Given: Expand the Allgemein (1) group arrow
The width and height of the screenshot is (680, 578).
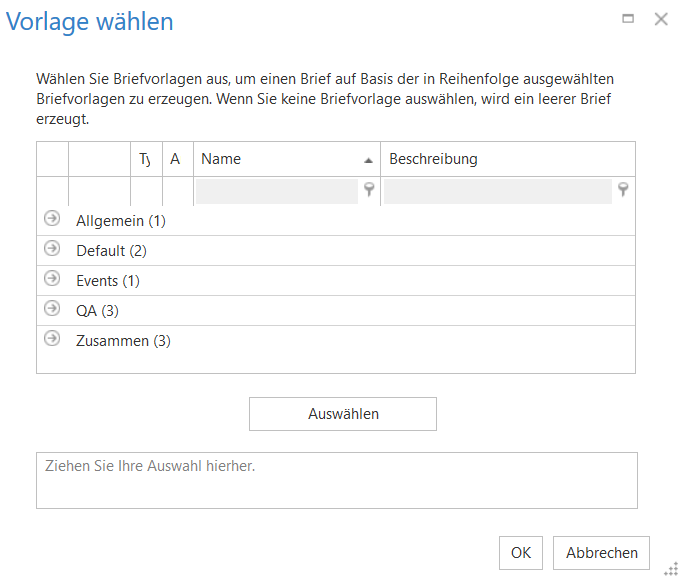Looking at the screenshot, I should coord(52,219).
